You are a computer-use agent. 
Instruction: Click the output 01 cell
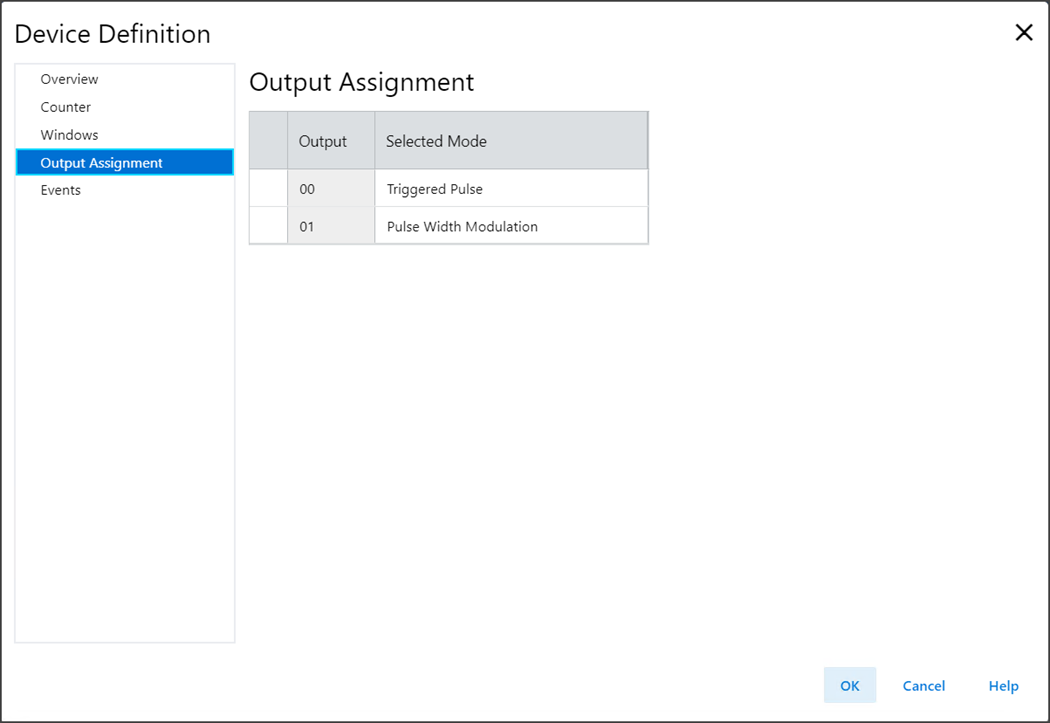[x=330, y=226]
